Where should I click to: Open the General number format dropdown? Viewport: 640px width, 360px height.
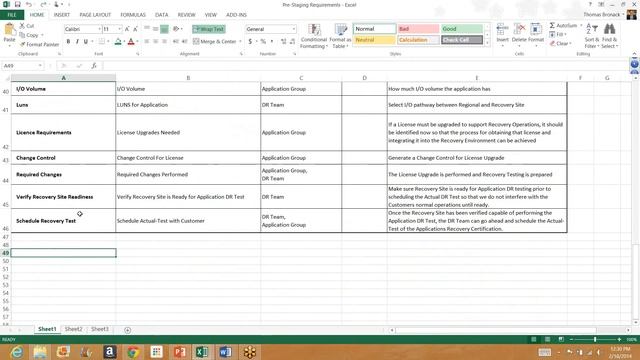coord(293,29)
